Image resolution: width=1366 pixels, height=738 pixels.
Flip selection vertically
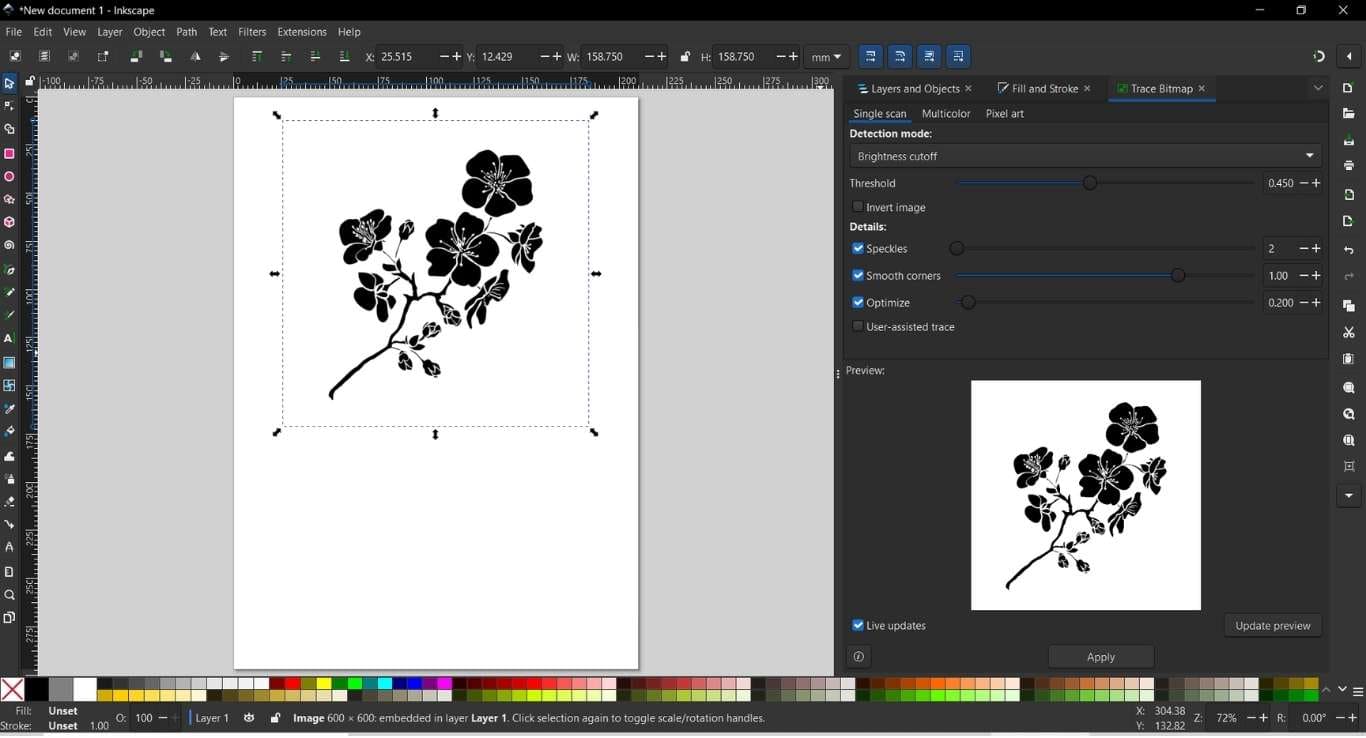[x=224, y=57]
